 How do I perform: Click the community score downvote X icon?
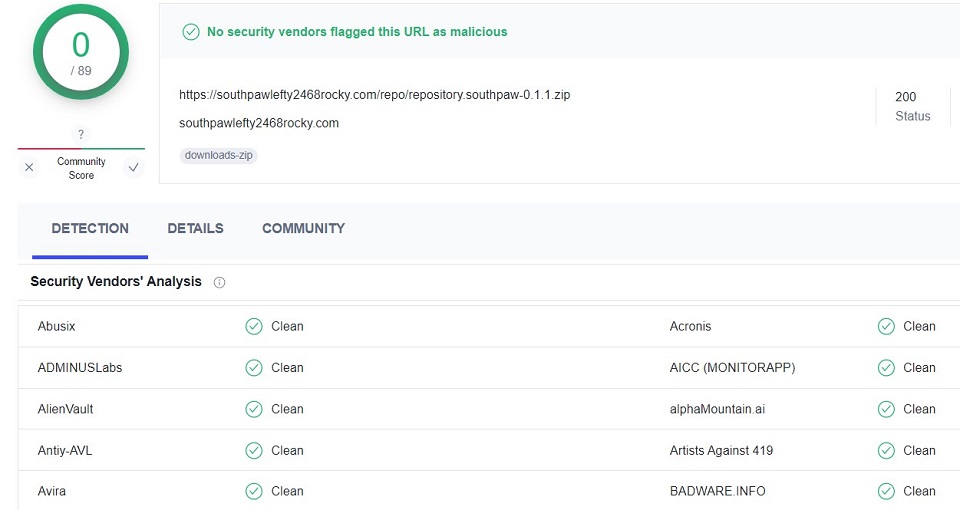(29, 167)
